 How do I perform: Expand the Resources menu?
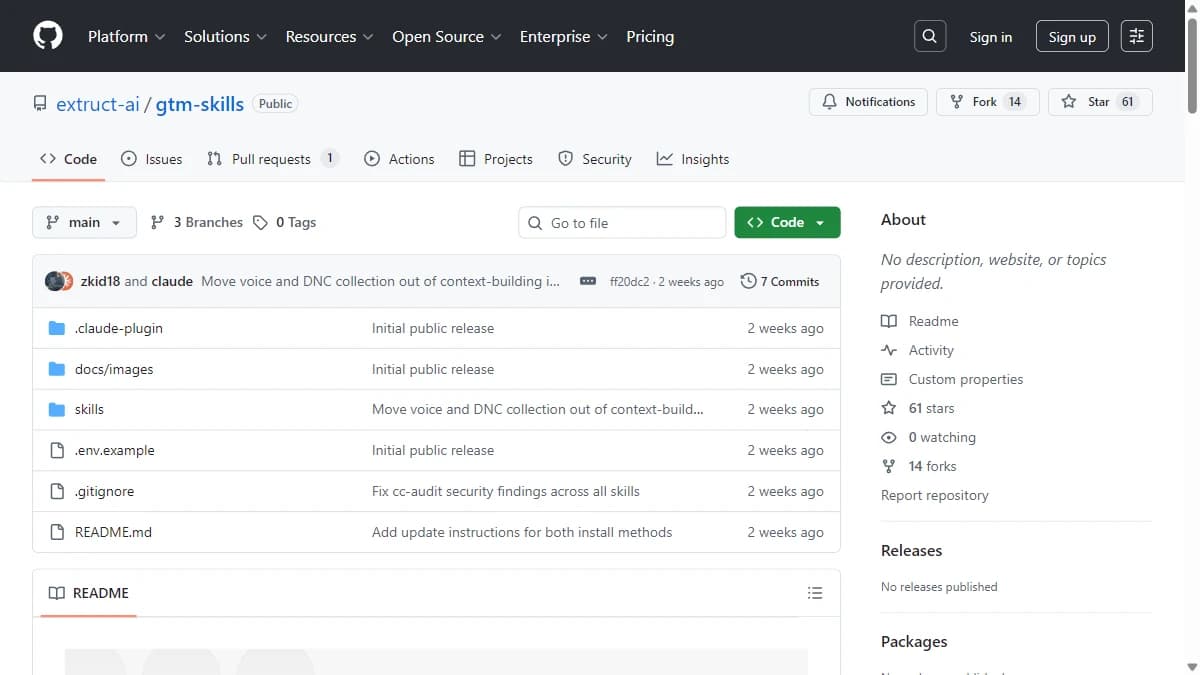(x=329, y=36)
